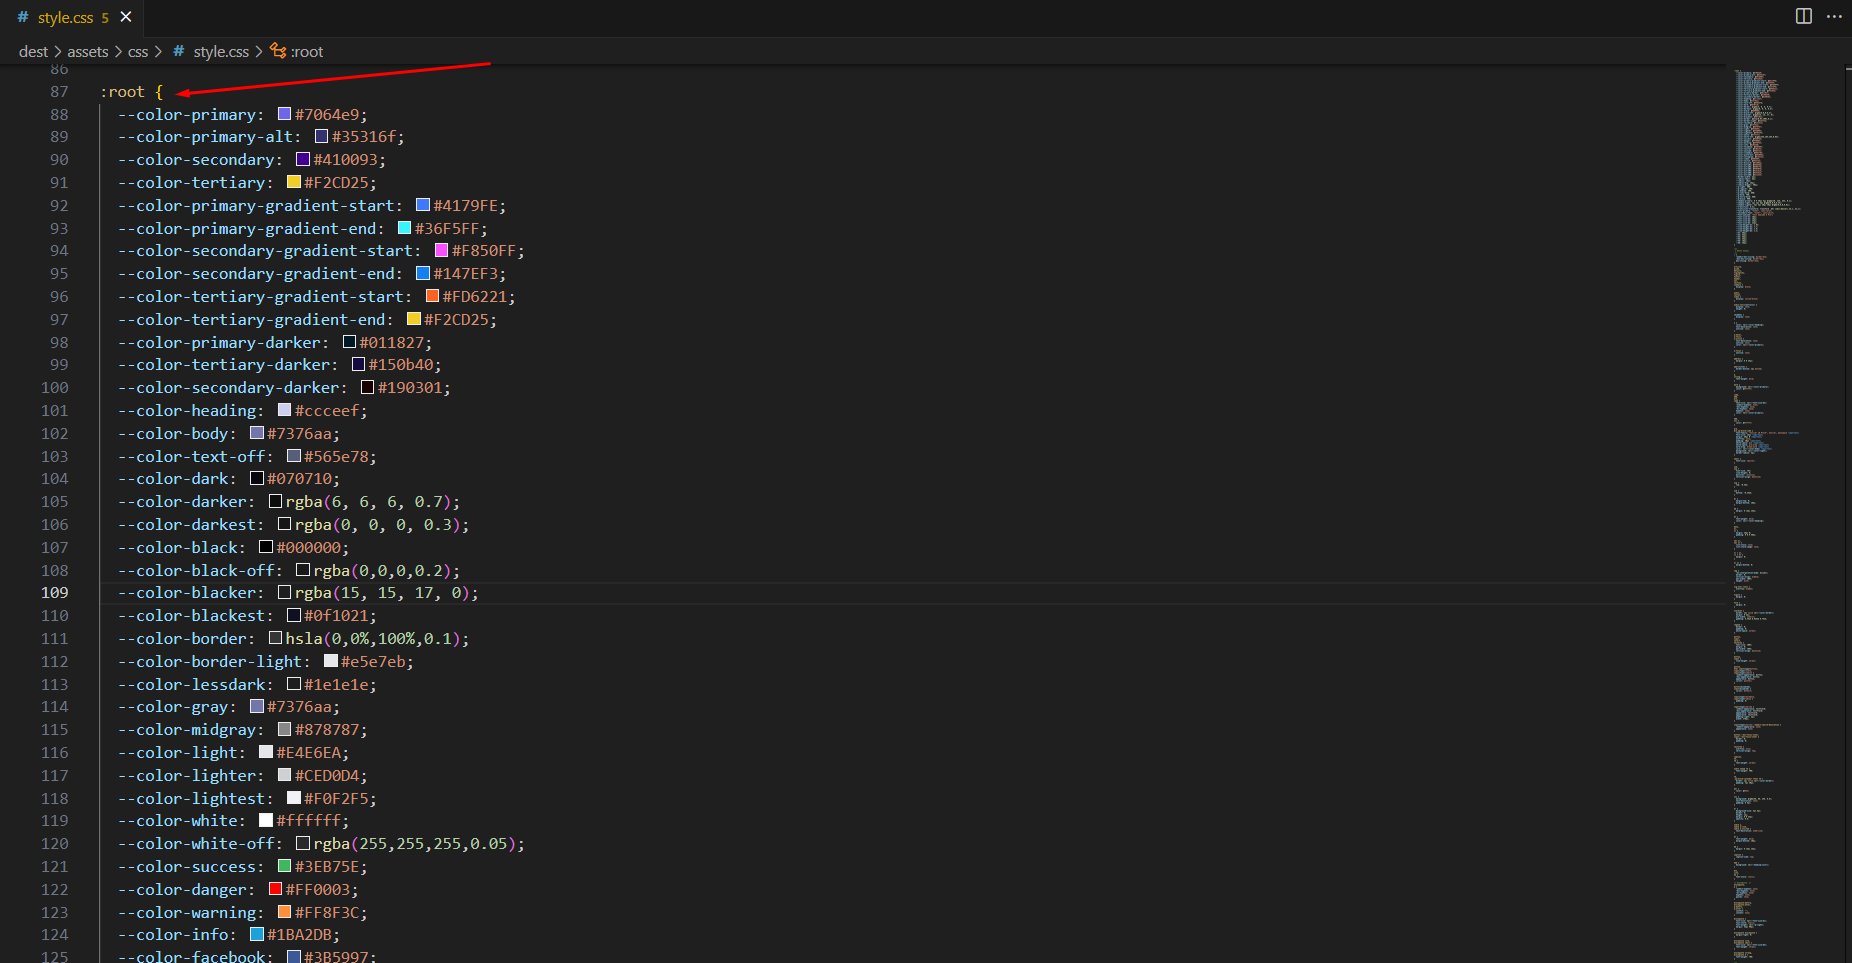This screenshot has width=1852, height=963.
Task: Click the #0f1021 blackest value text
Action: (336, 615)
